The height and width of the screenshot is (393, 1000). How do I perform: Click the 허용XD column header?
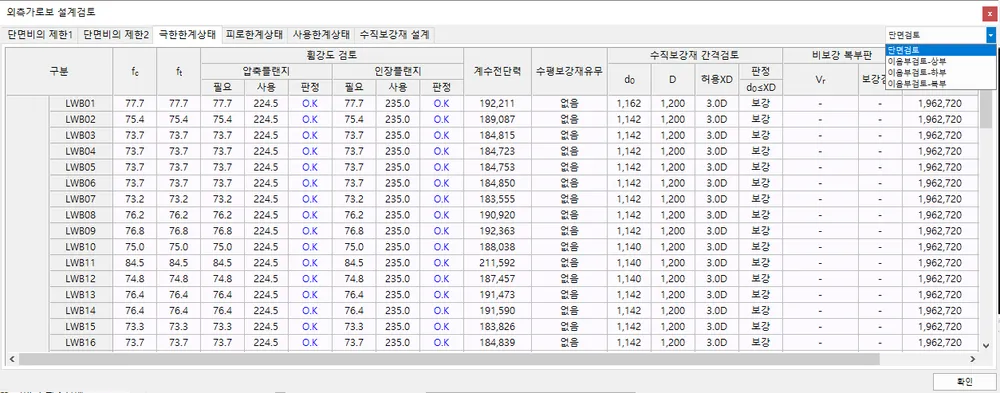point(716,79)
